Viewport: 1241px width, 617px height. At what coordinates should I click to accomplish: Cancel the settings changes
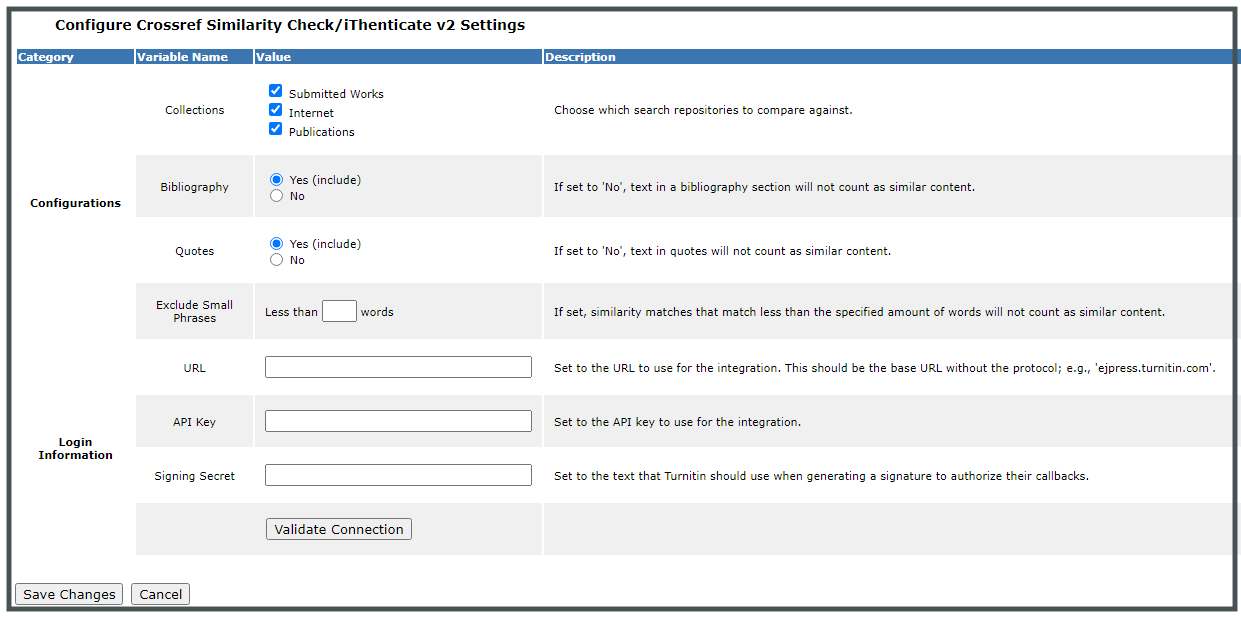(x=160, y=593)
